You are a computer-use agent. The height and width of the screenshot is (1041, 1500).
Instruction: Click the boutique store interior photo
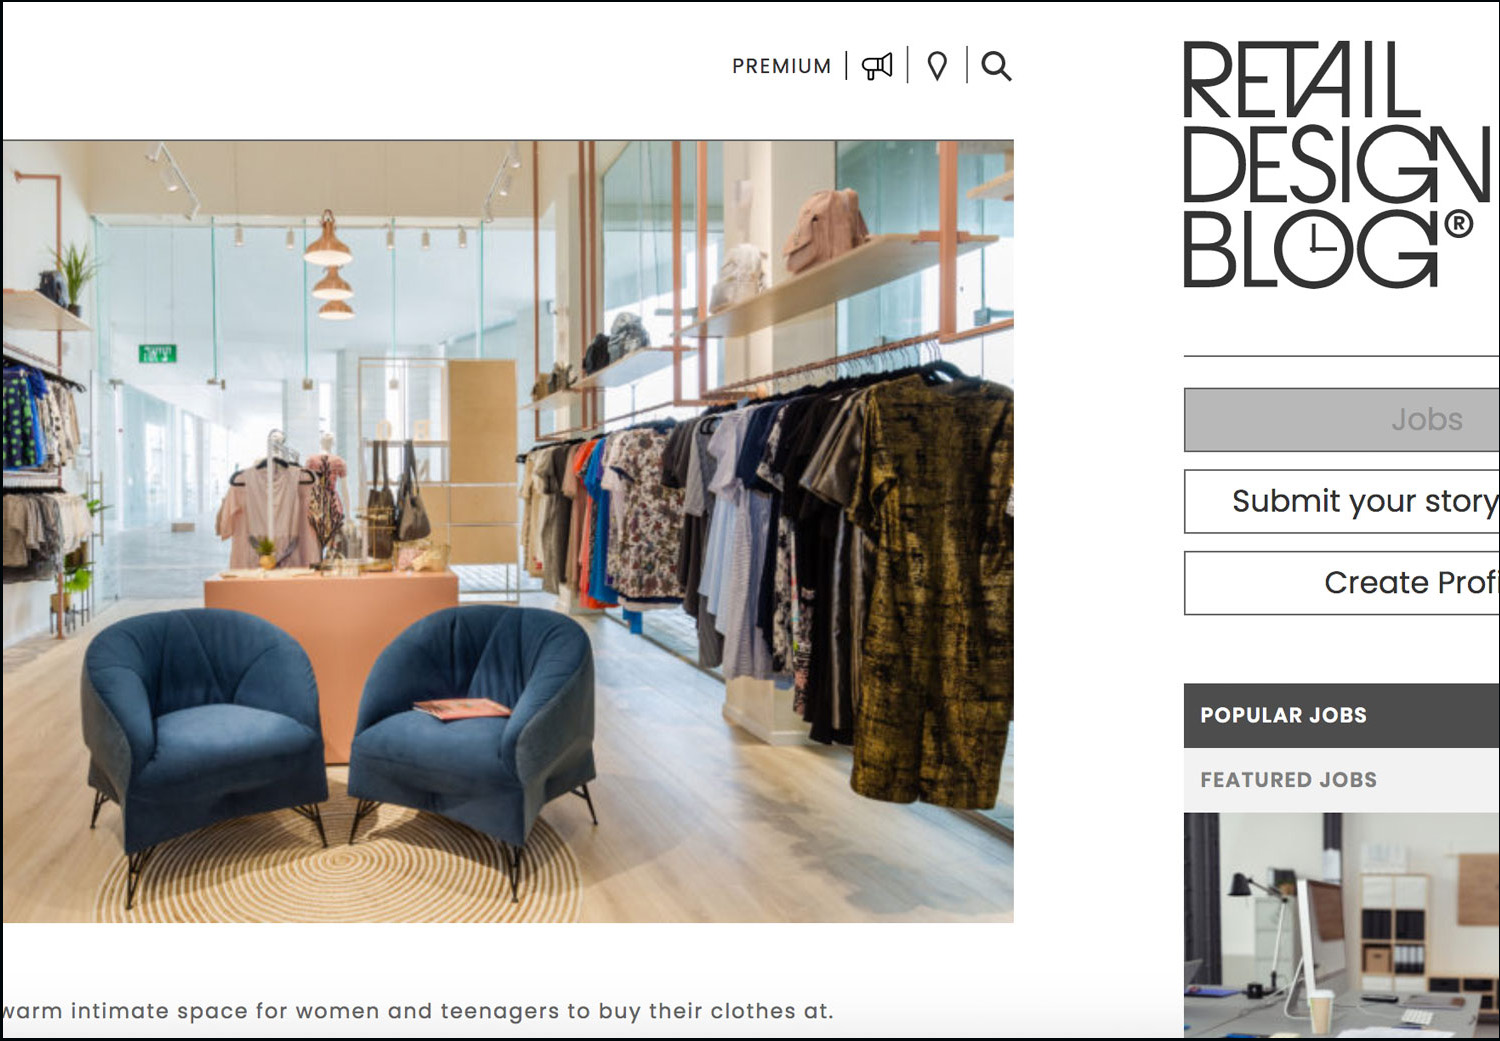pos(508,531)
